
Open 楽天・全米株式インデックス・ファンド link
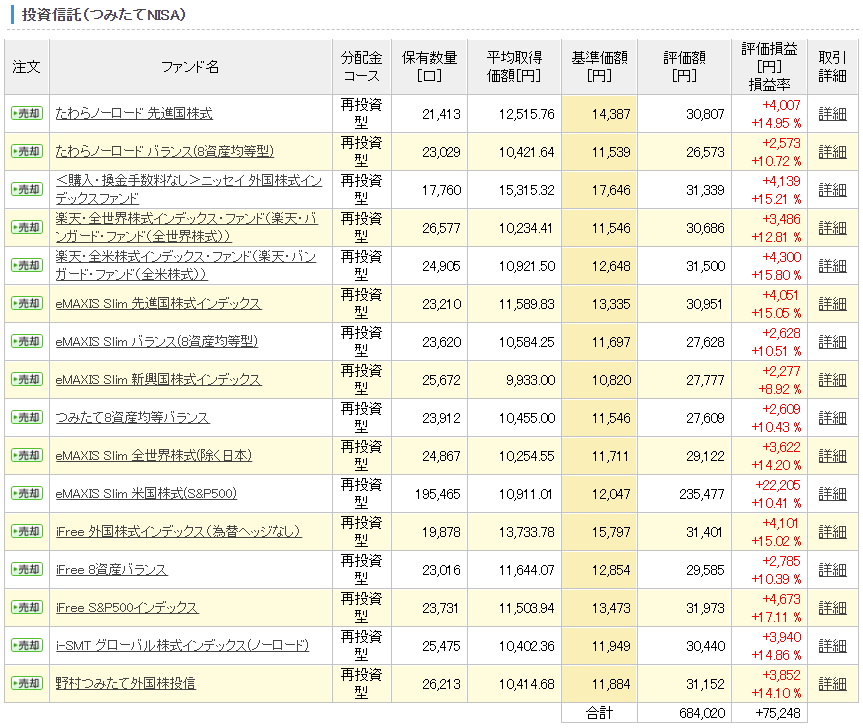(186, 265)
